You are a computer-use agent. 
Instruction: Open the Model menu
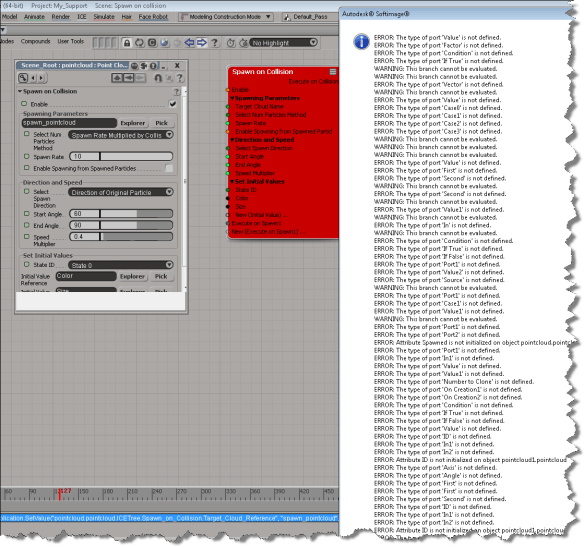pyautogui.click(x=9, y=17)
